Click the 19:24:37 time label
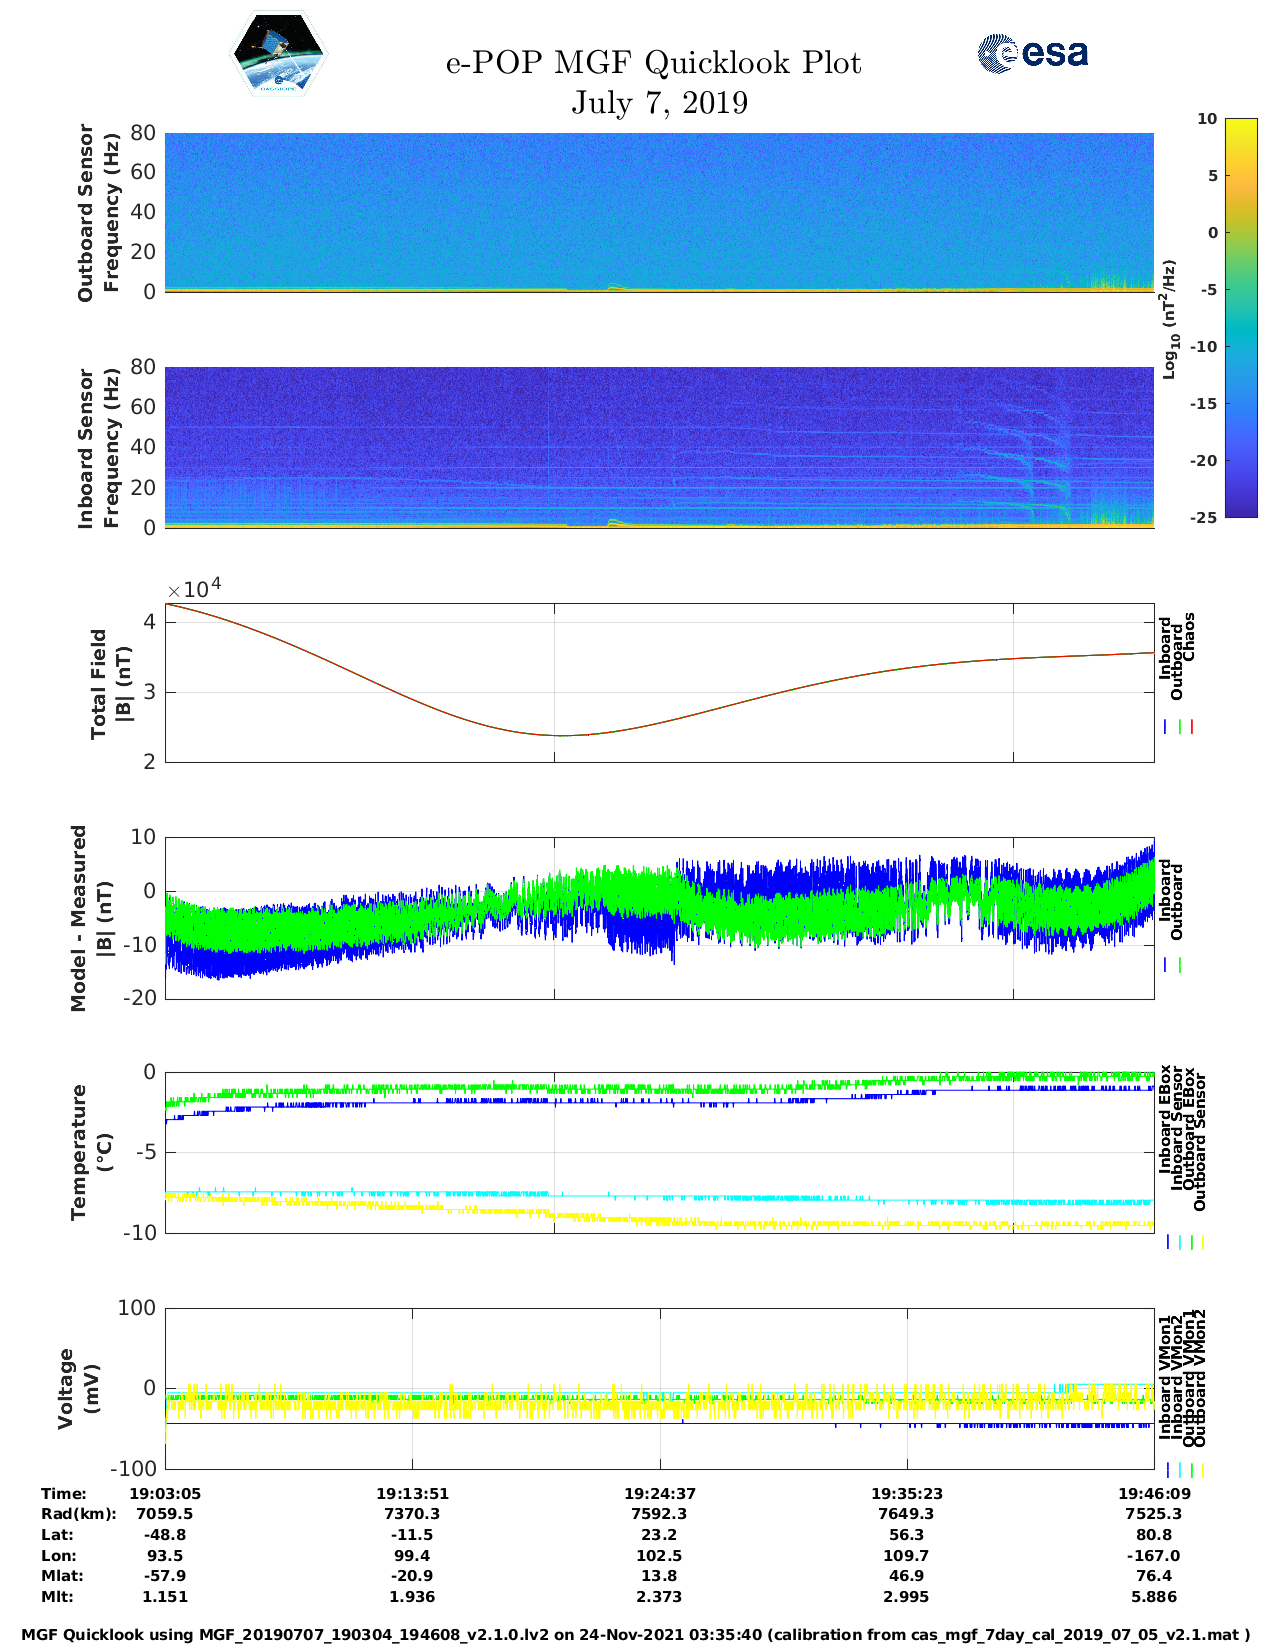Screen dimensions: 1275x1650 pos(659,1493)
